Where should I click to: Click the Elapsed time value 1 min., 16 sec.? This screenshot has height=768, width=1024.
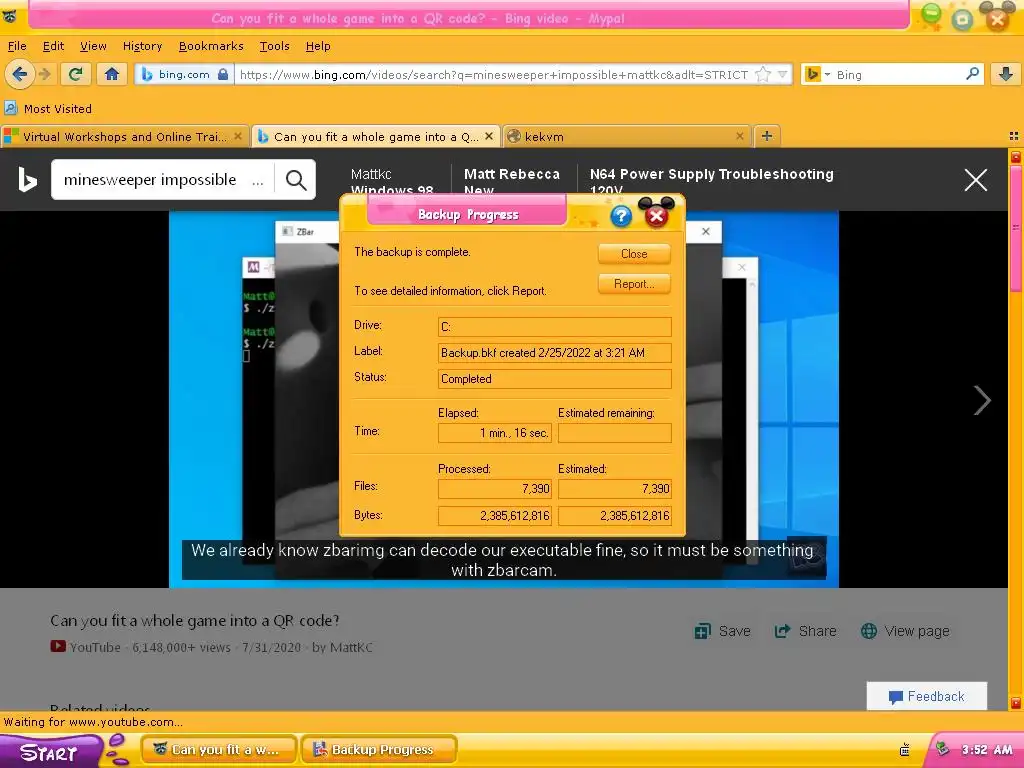click(495, 433)
